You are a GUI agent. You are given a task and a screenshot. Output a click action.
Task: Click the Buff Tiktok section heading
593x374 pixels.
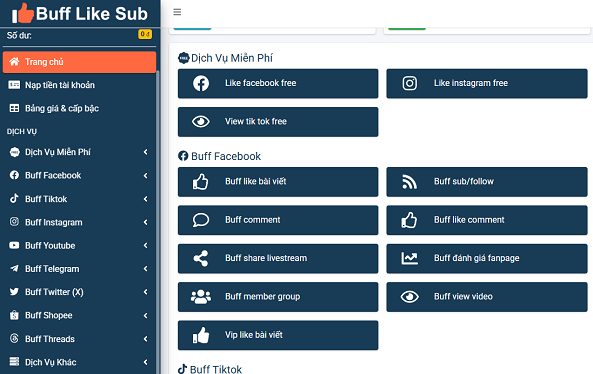(x=210, y=369)
